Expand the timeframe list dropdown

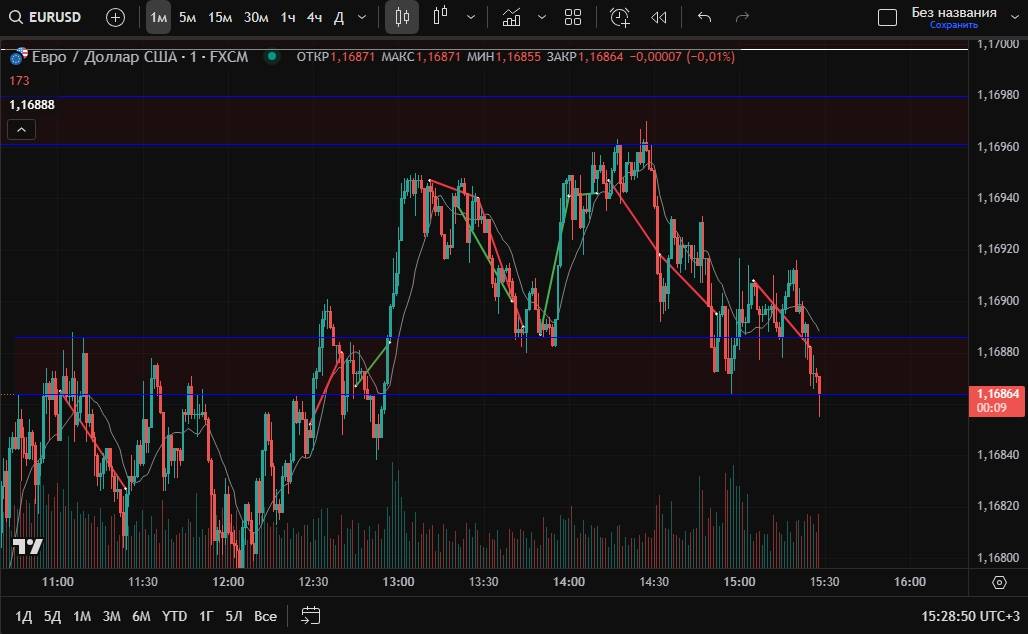[x=362, y=17]
